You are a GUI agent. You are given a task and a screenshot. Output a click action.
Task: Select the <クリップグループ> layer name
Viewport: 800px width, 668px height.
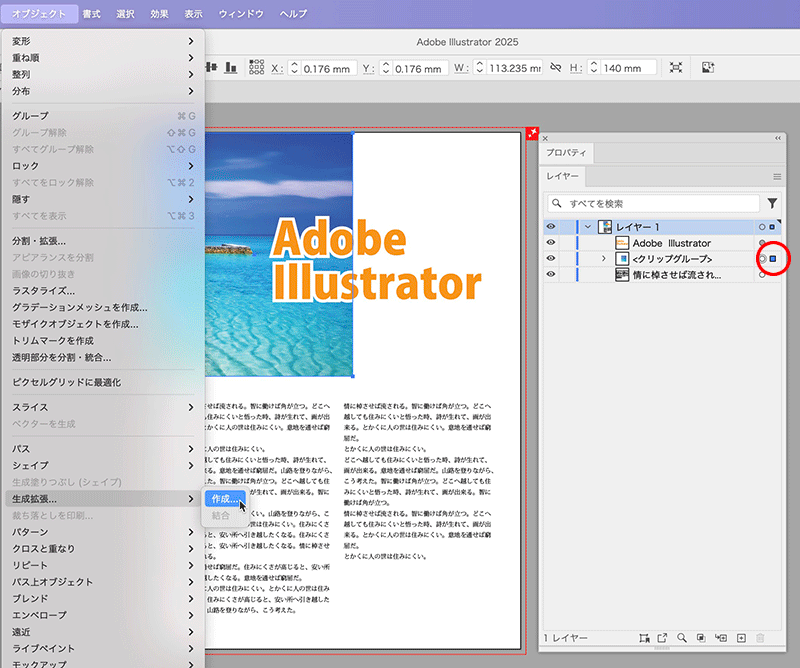click(x=672, y=259)
